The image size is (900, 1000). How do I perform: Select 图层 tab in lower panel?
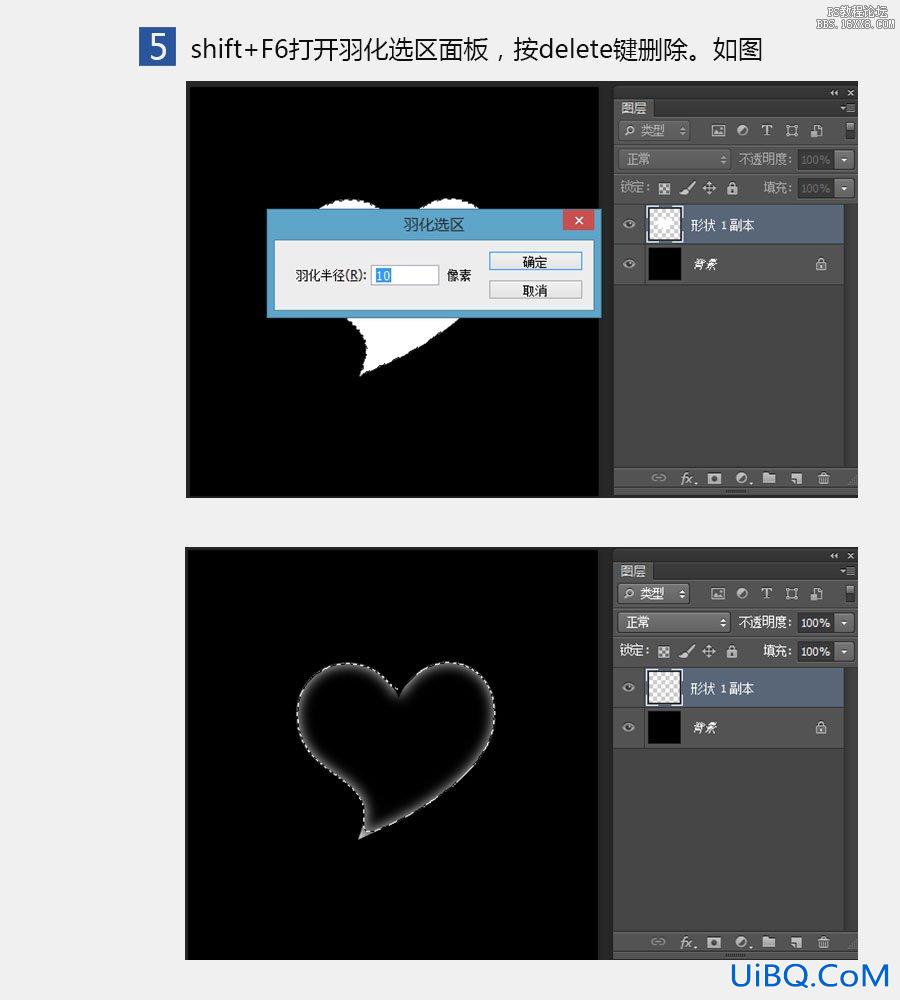tap(634, 571)
